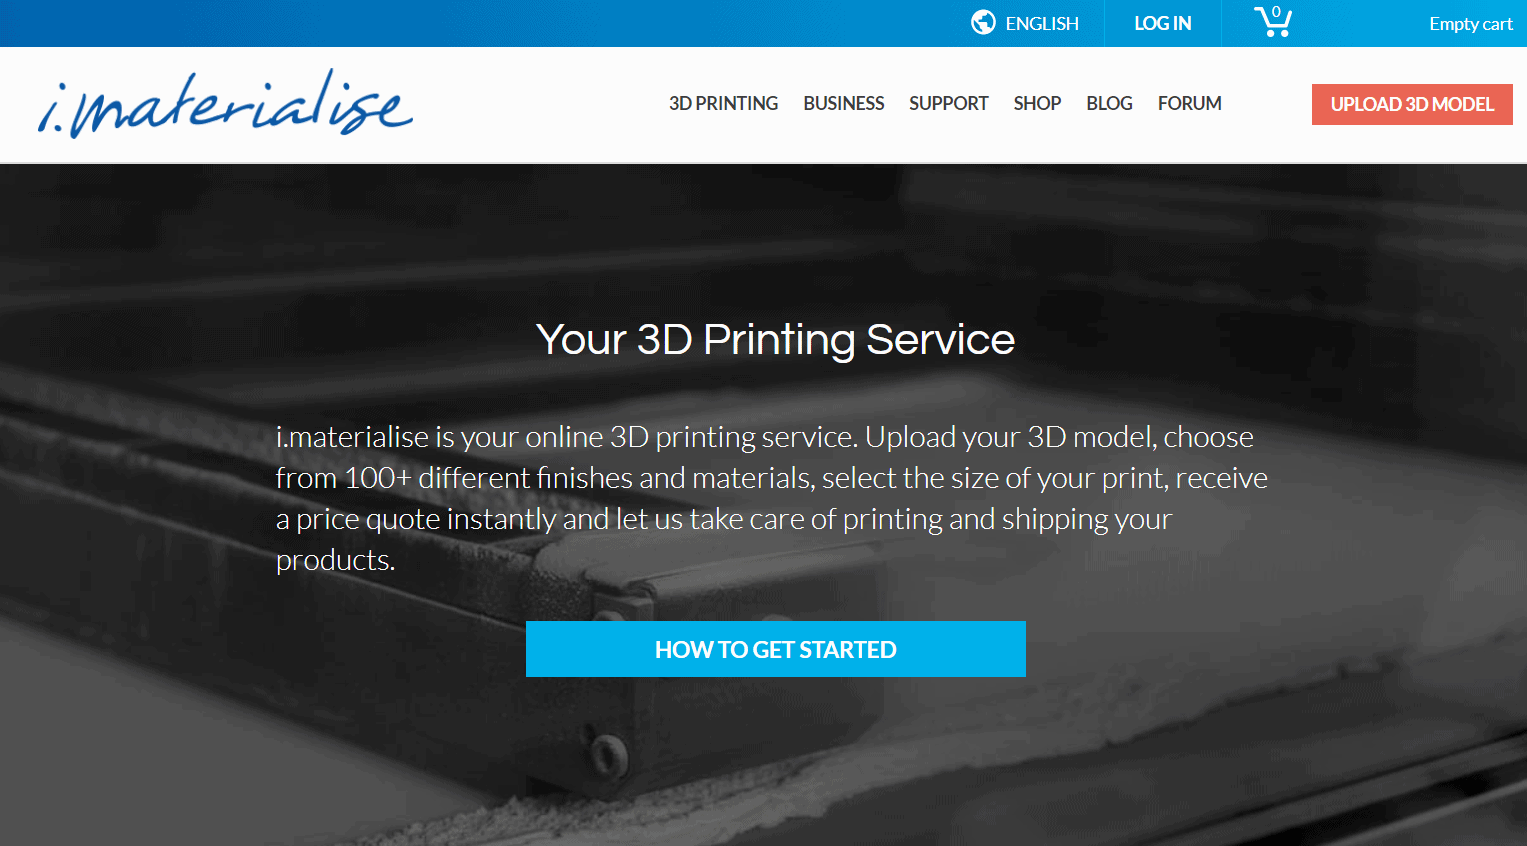
Task: Click the hero description paragraph text
Action: 772,498
